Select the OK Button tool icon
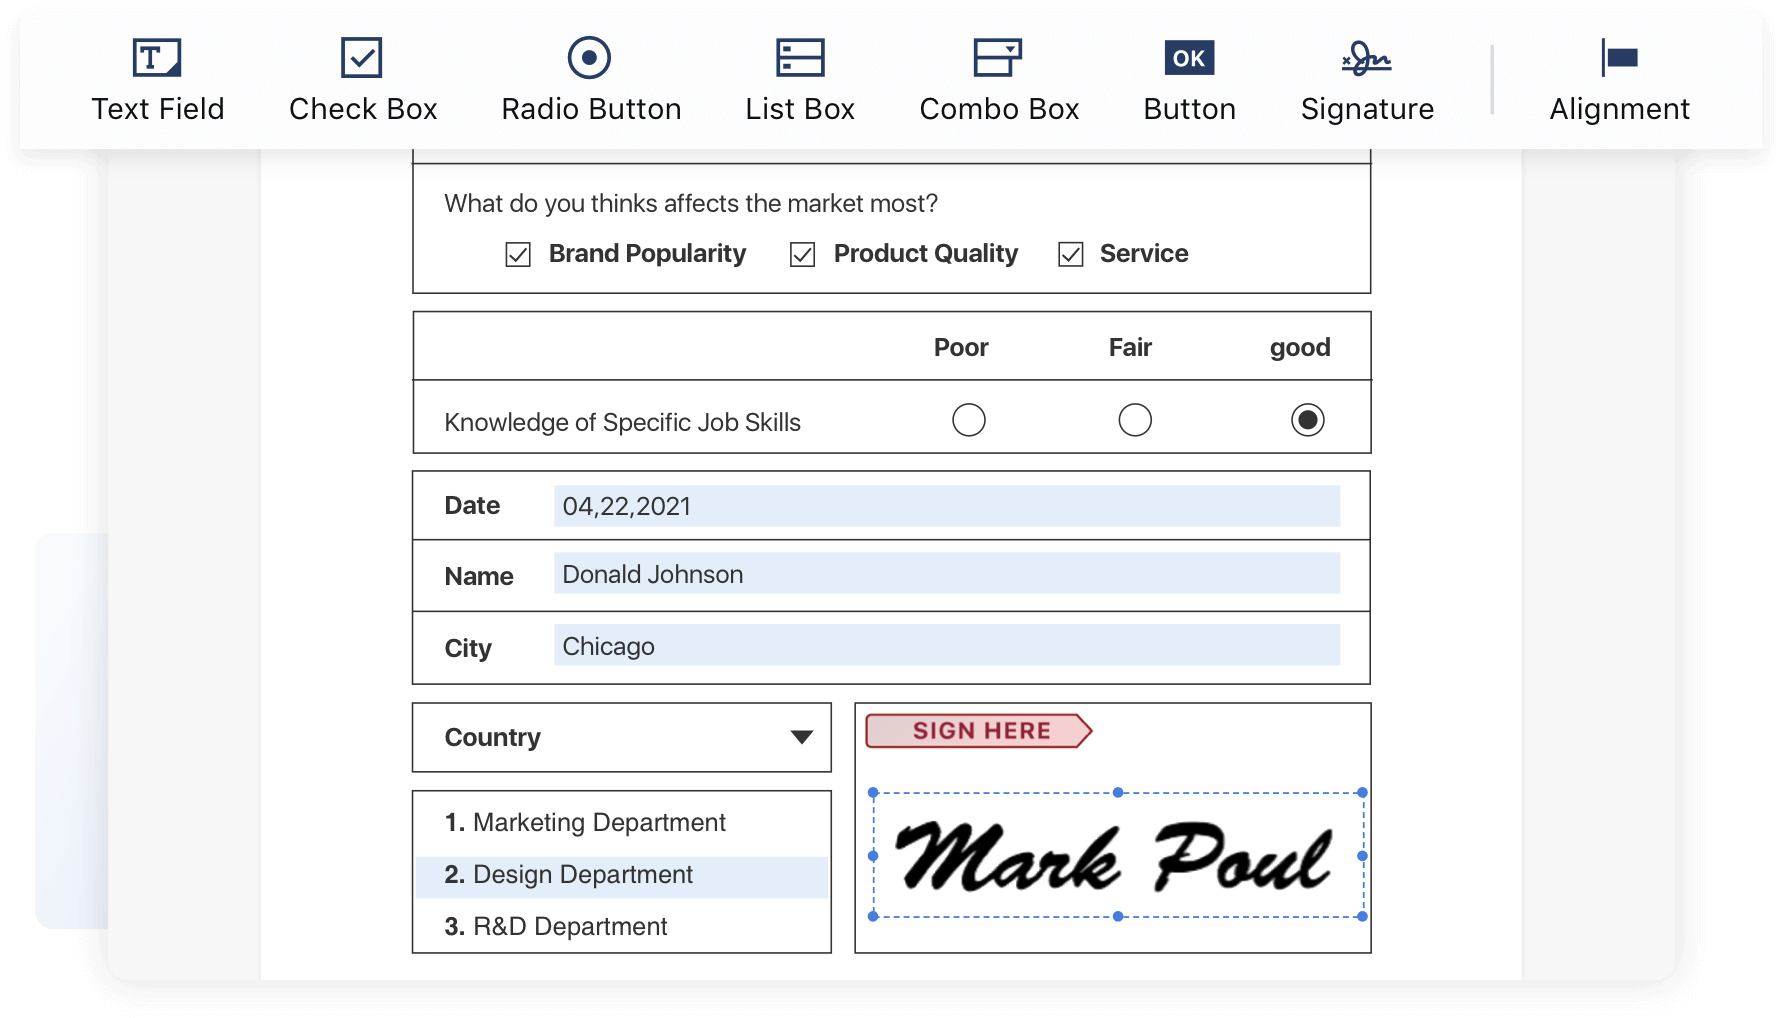Screen dimensions: 1783x1018 coord(1189,58)
